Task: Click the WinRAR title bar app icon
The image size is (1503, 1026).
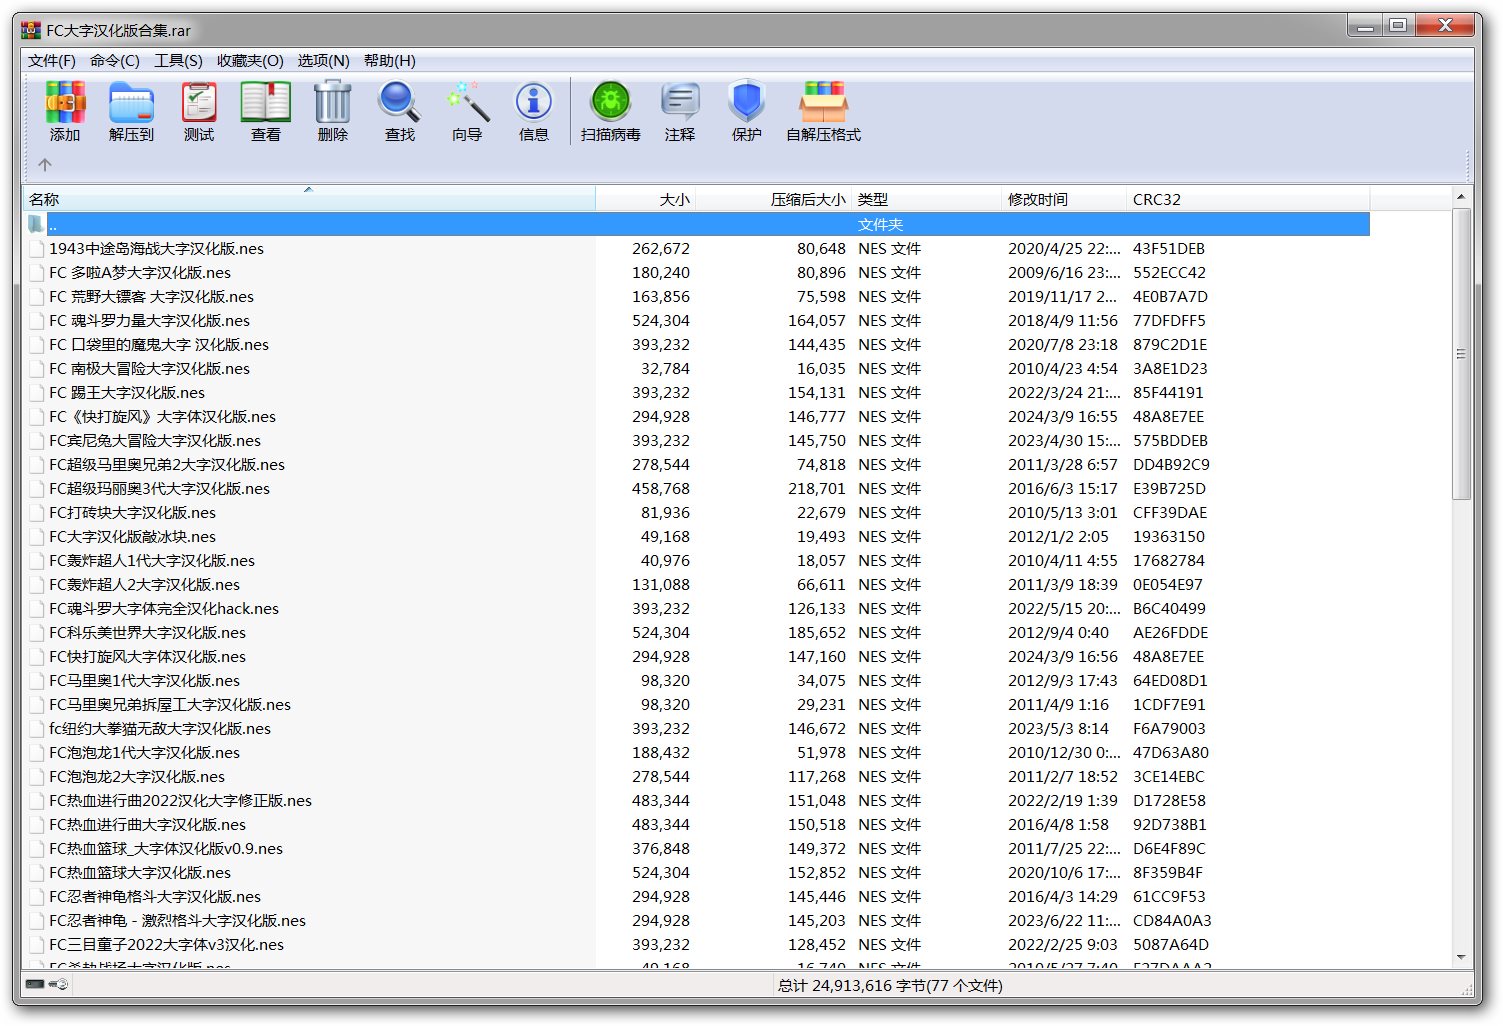Action: tap(31, 30)
